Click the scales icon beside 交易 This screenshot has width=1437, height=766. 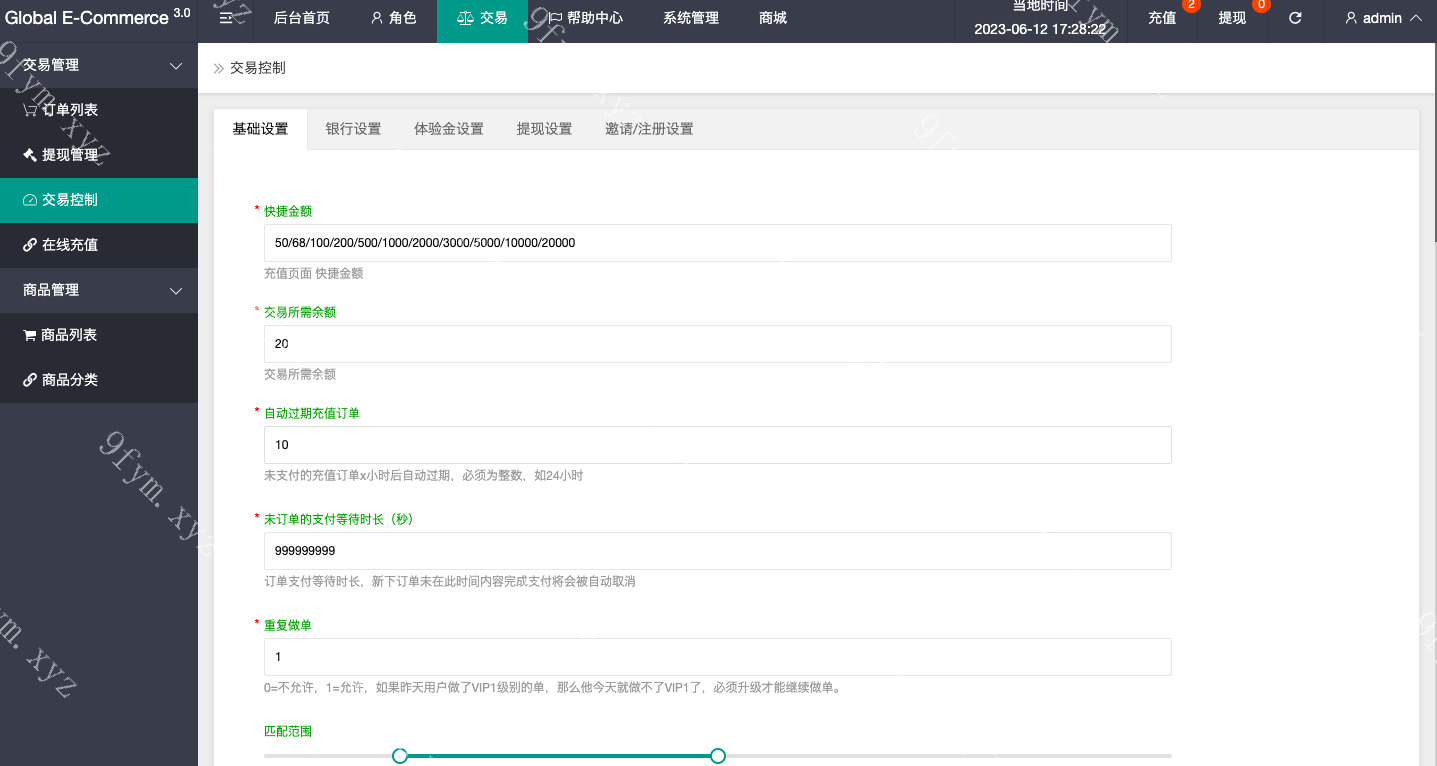(x=465, y=18)
